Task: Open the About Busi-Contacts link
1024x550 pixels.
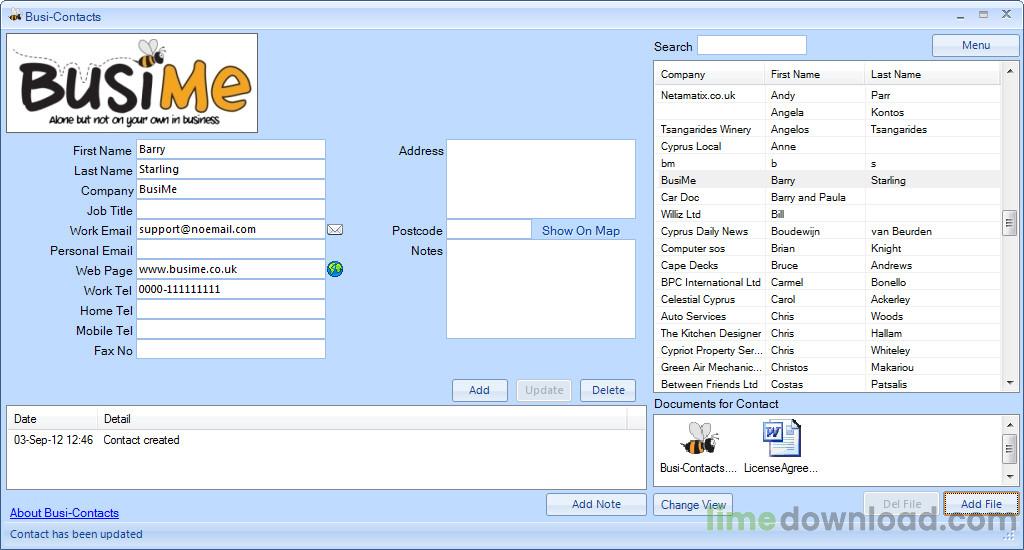Action: tap(64, 513)
